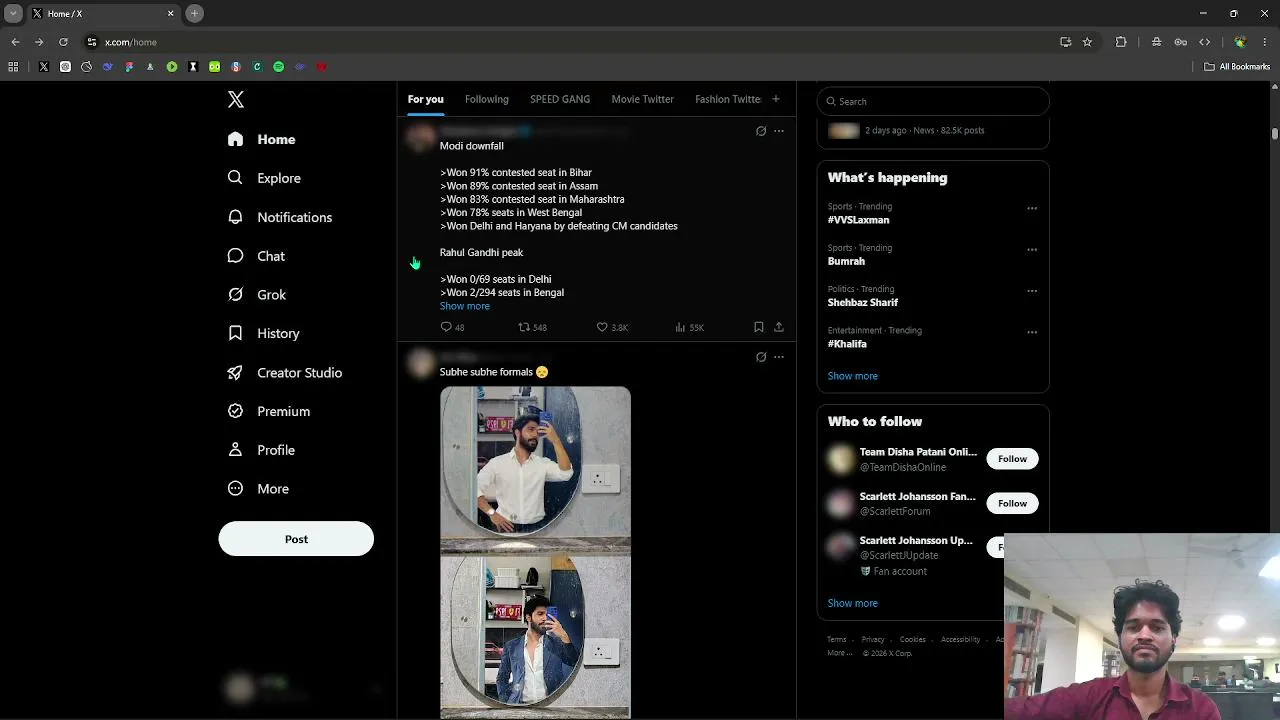
Task: Open options for #VVSLaxman trend
Action: (x=1032, y=208)
